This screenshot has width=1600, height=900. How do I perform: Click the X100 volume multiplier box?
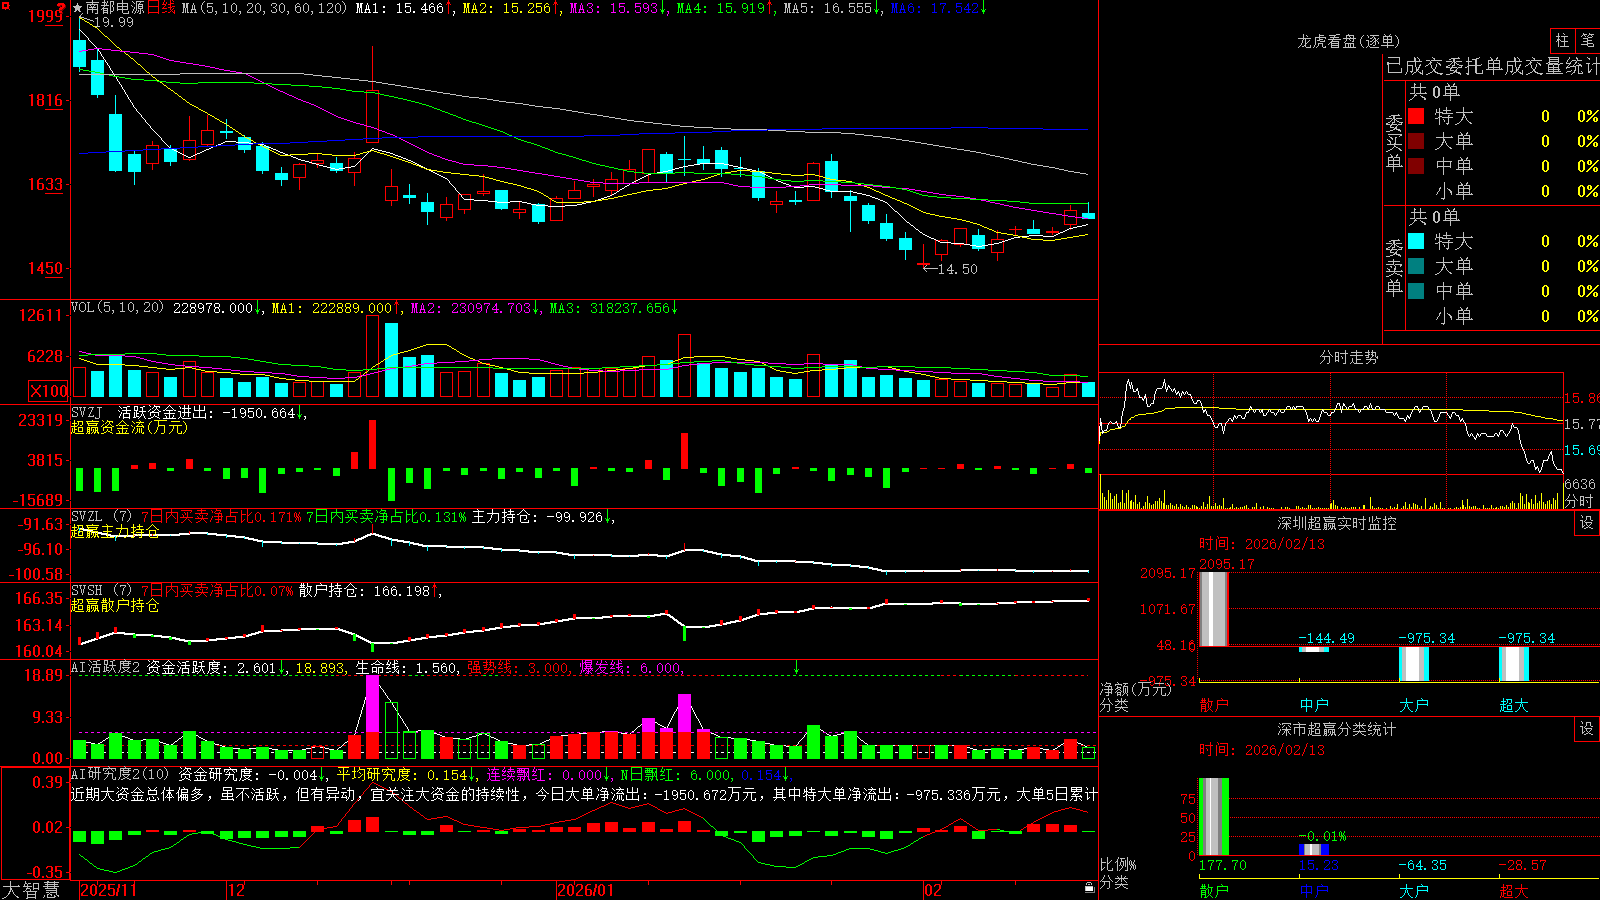[48, 391]
